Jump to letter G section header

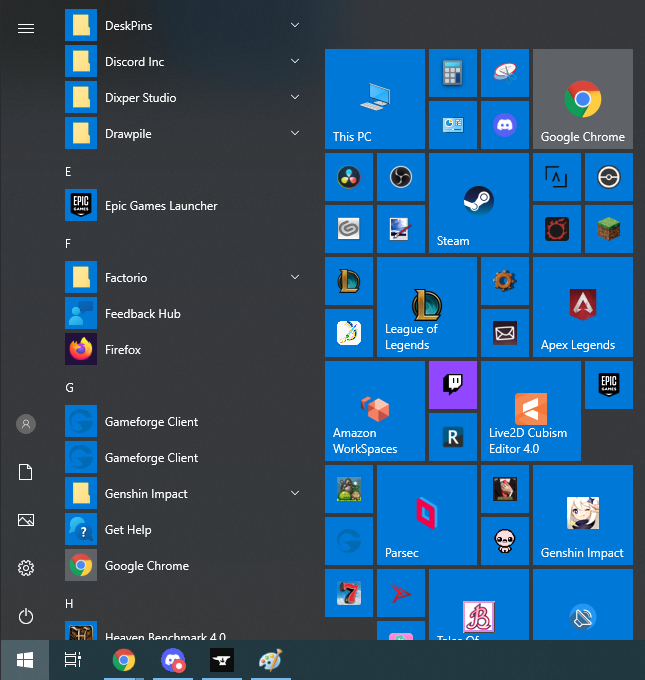click(69, 388)
